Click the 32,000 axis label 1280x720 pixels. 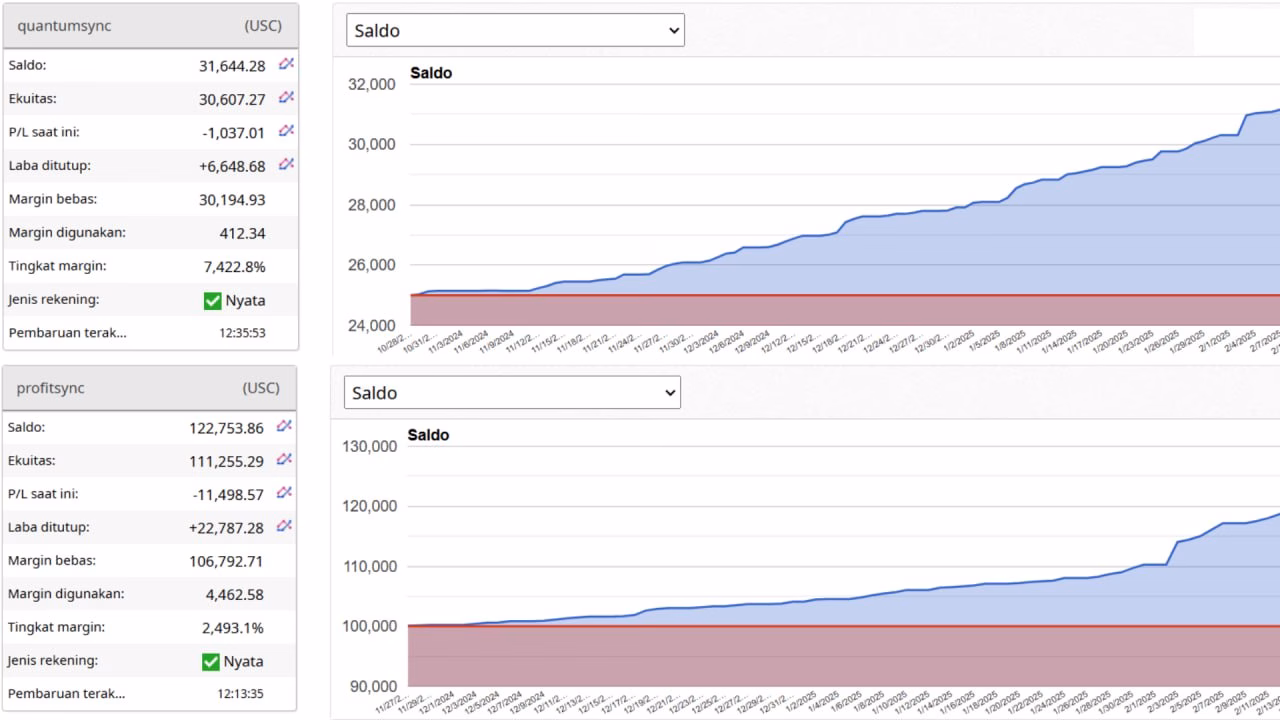click(x=372, y=84)
